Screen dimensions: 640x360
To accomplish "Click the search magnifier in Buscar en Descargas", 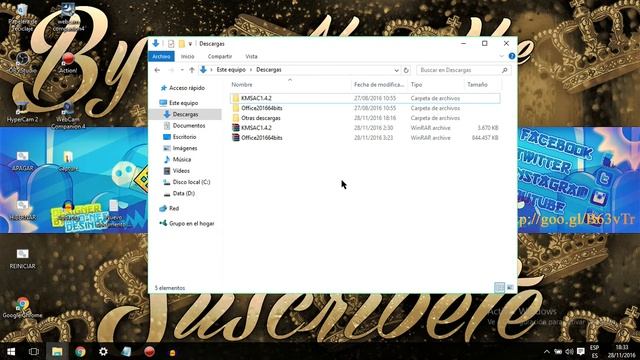I will [x=504, y=70].
